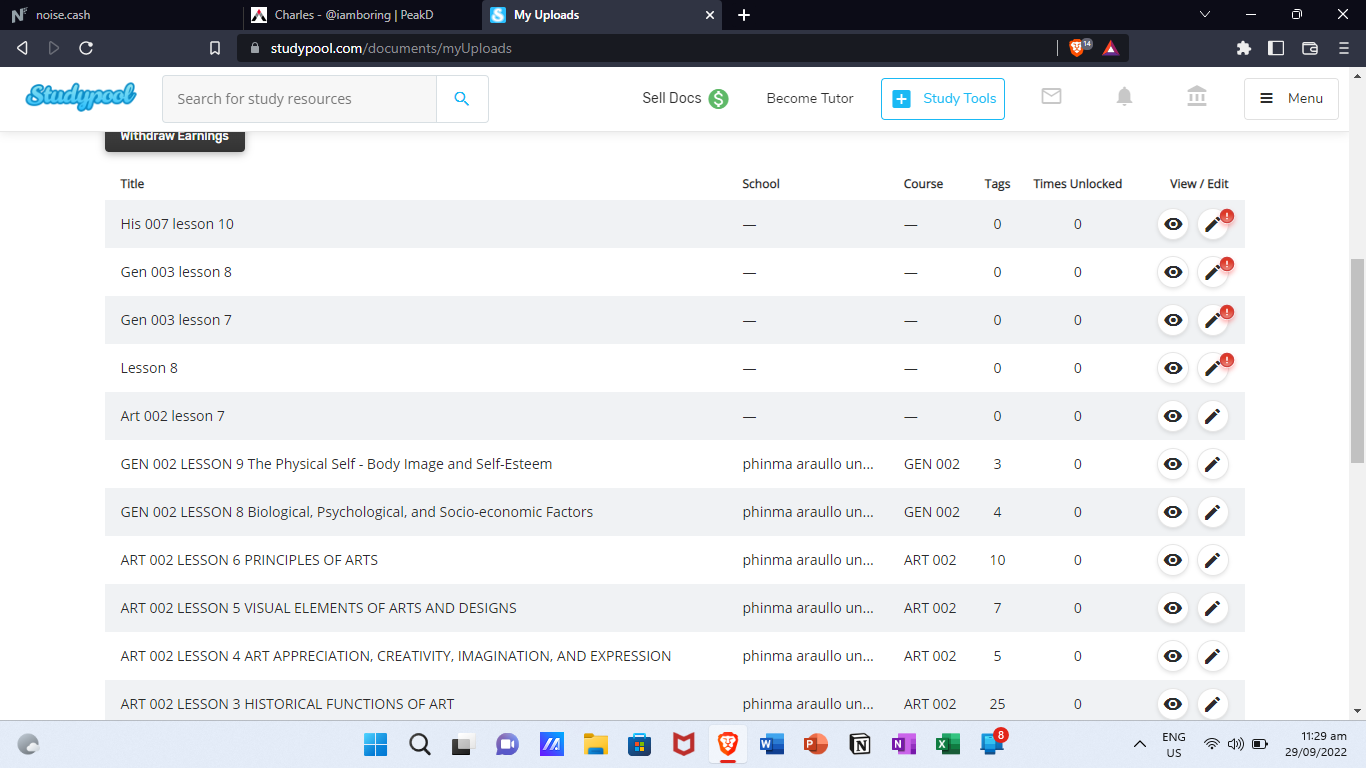Click the Brave Shields icon

point(1079,47)
